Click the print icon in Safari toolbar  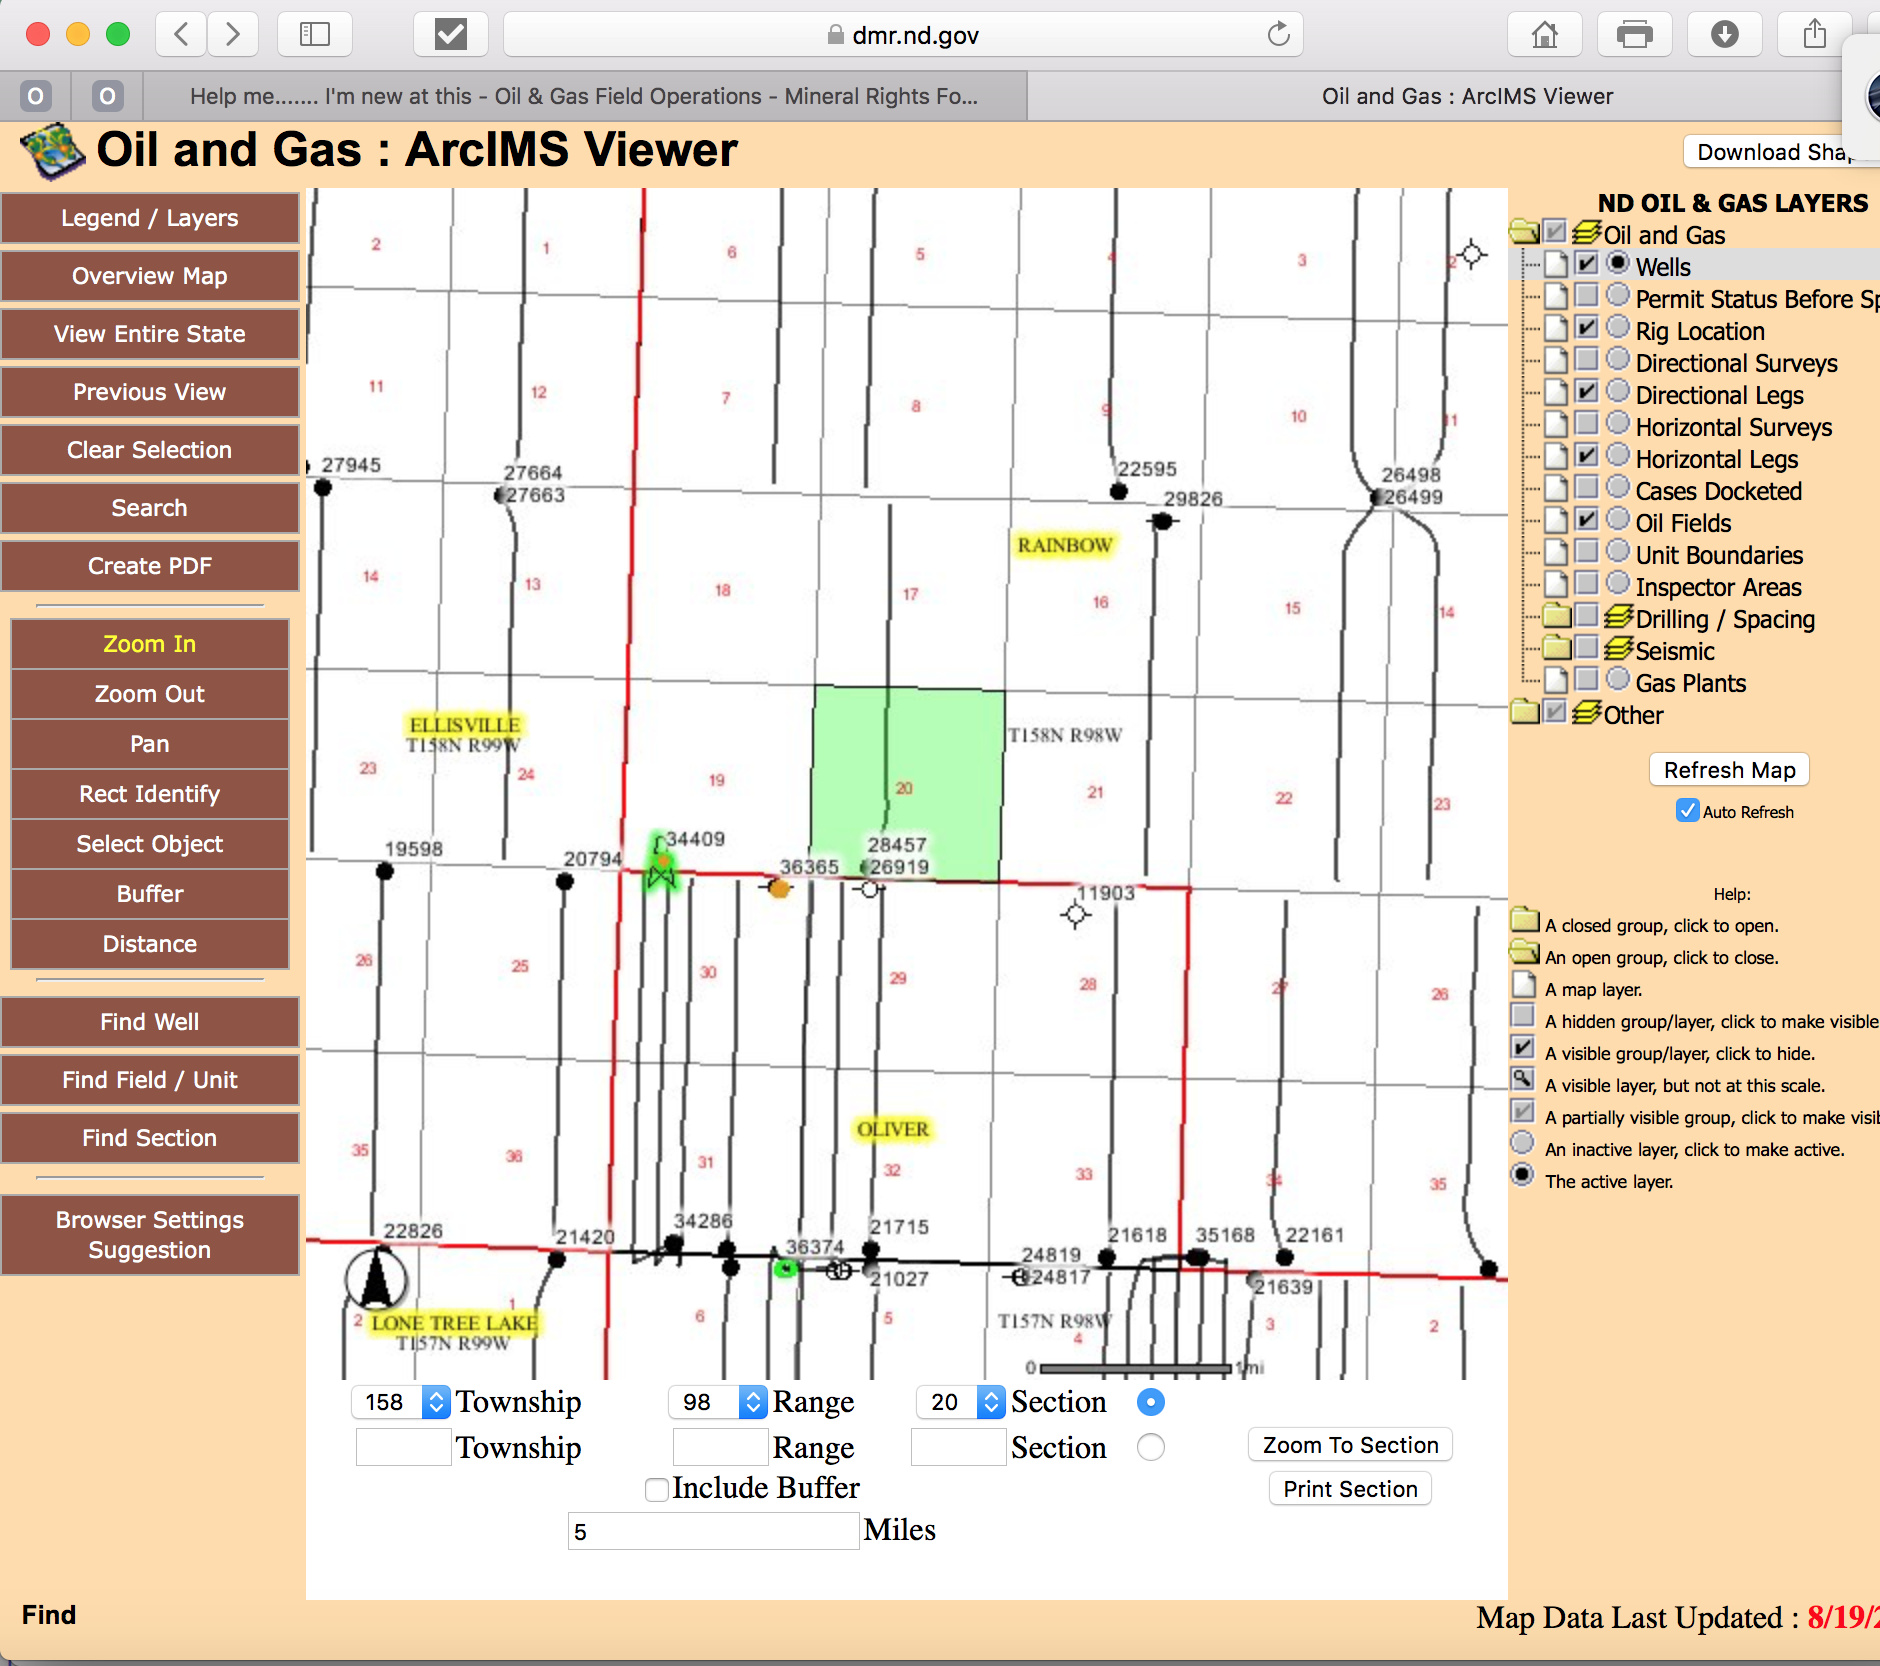tap(1634, 35)
